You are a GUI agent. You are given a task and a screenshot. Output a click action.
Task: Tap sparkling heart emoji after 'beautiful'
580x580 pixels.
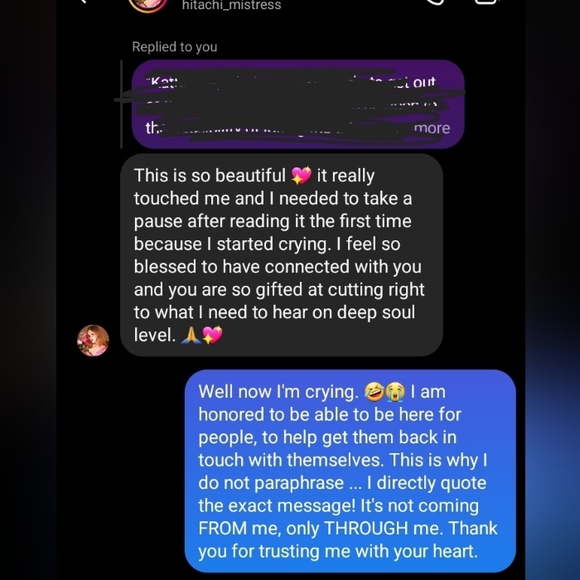point(301,175)
